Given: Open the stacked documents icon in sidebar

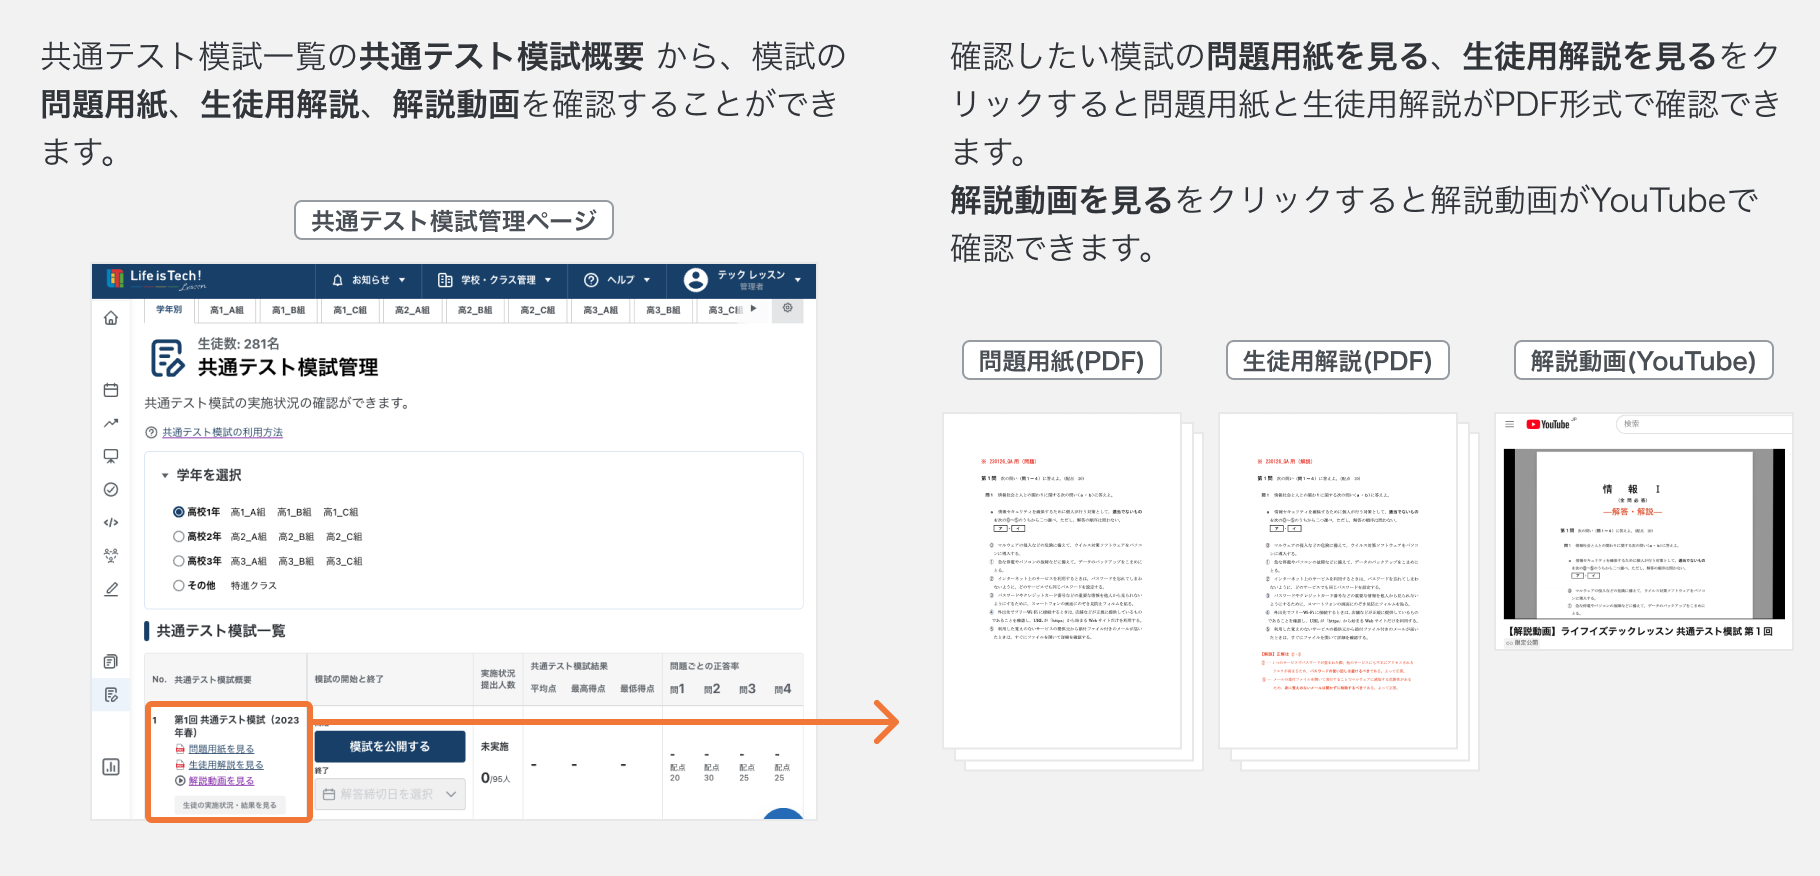Looking at the screenshot, I should [x=111, y=661].
